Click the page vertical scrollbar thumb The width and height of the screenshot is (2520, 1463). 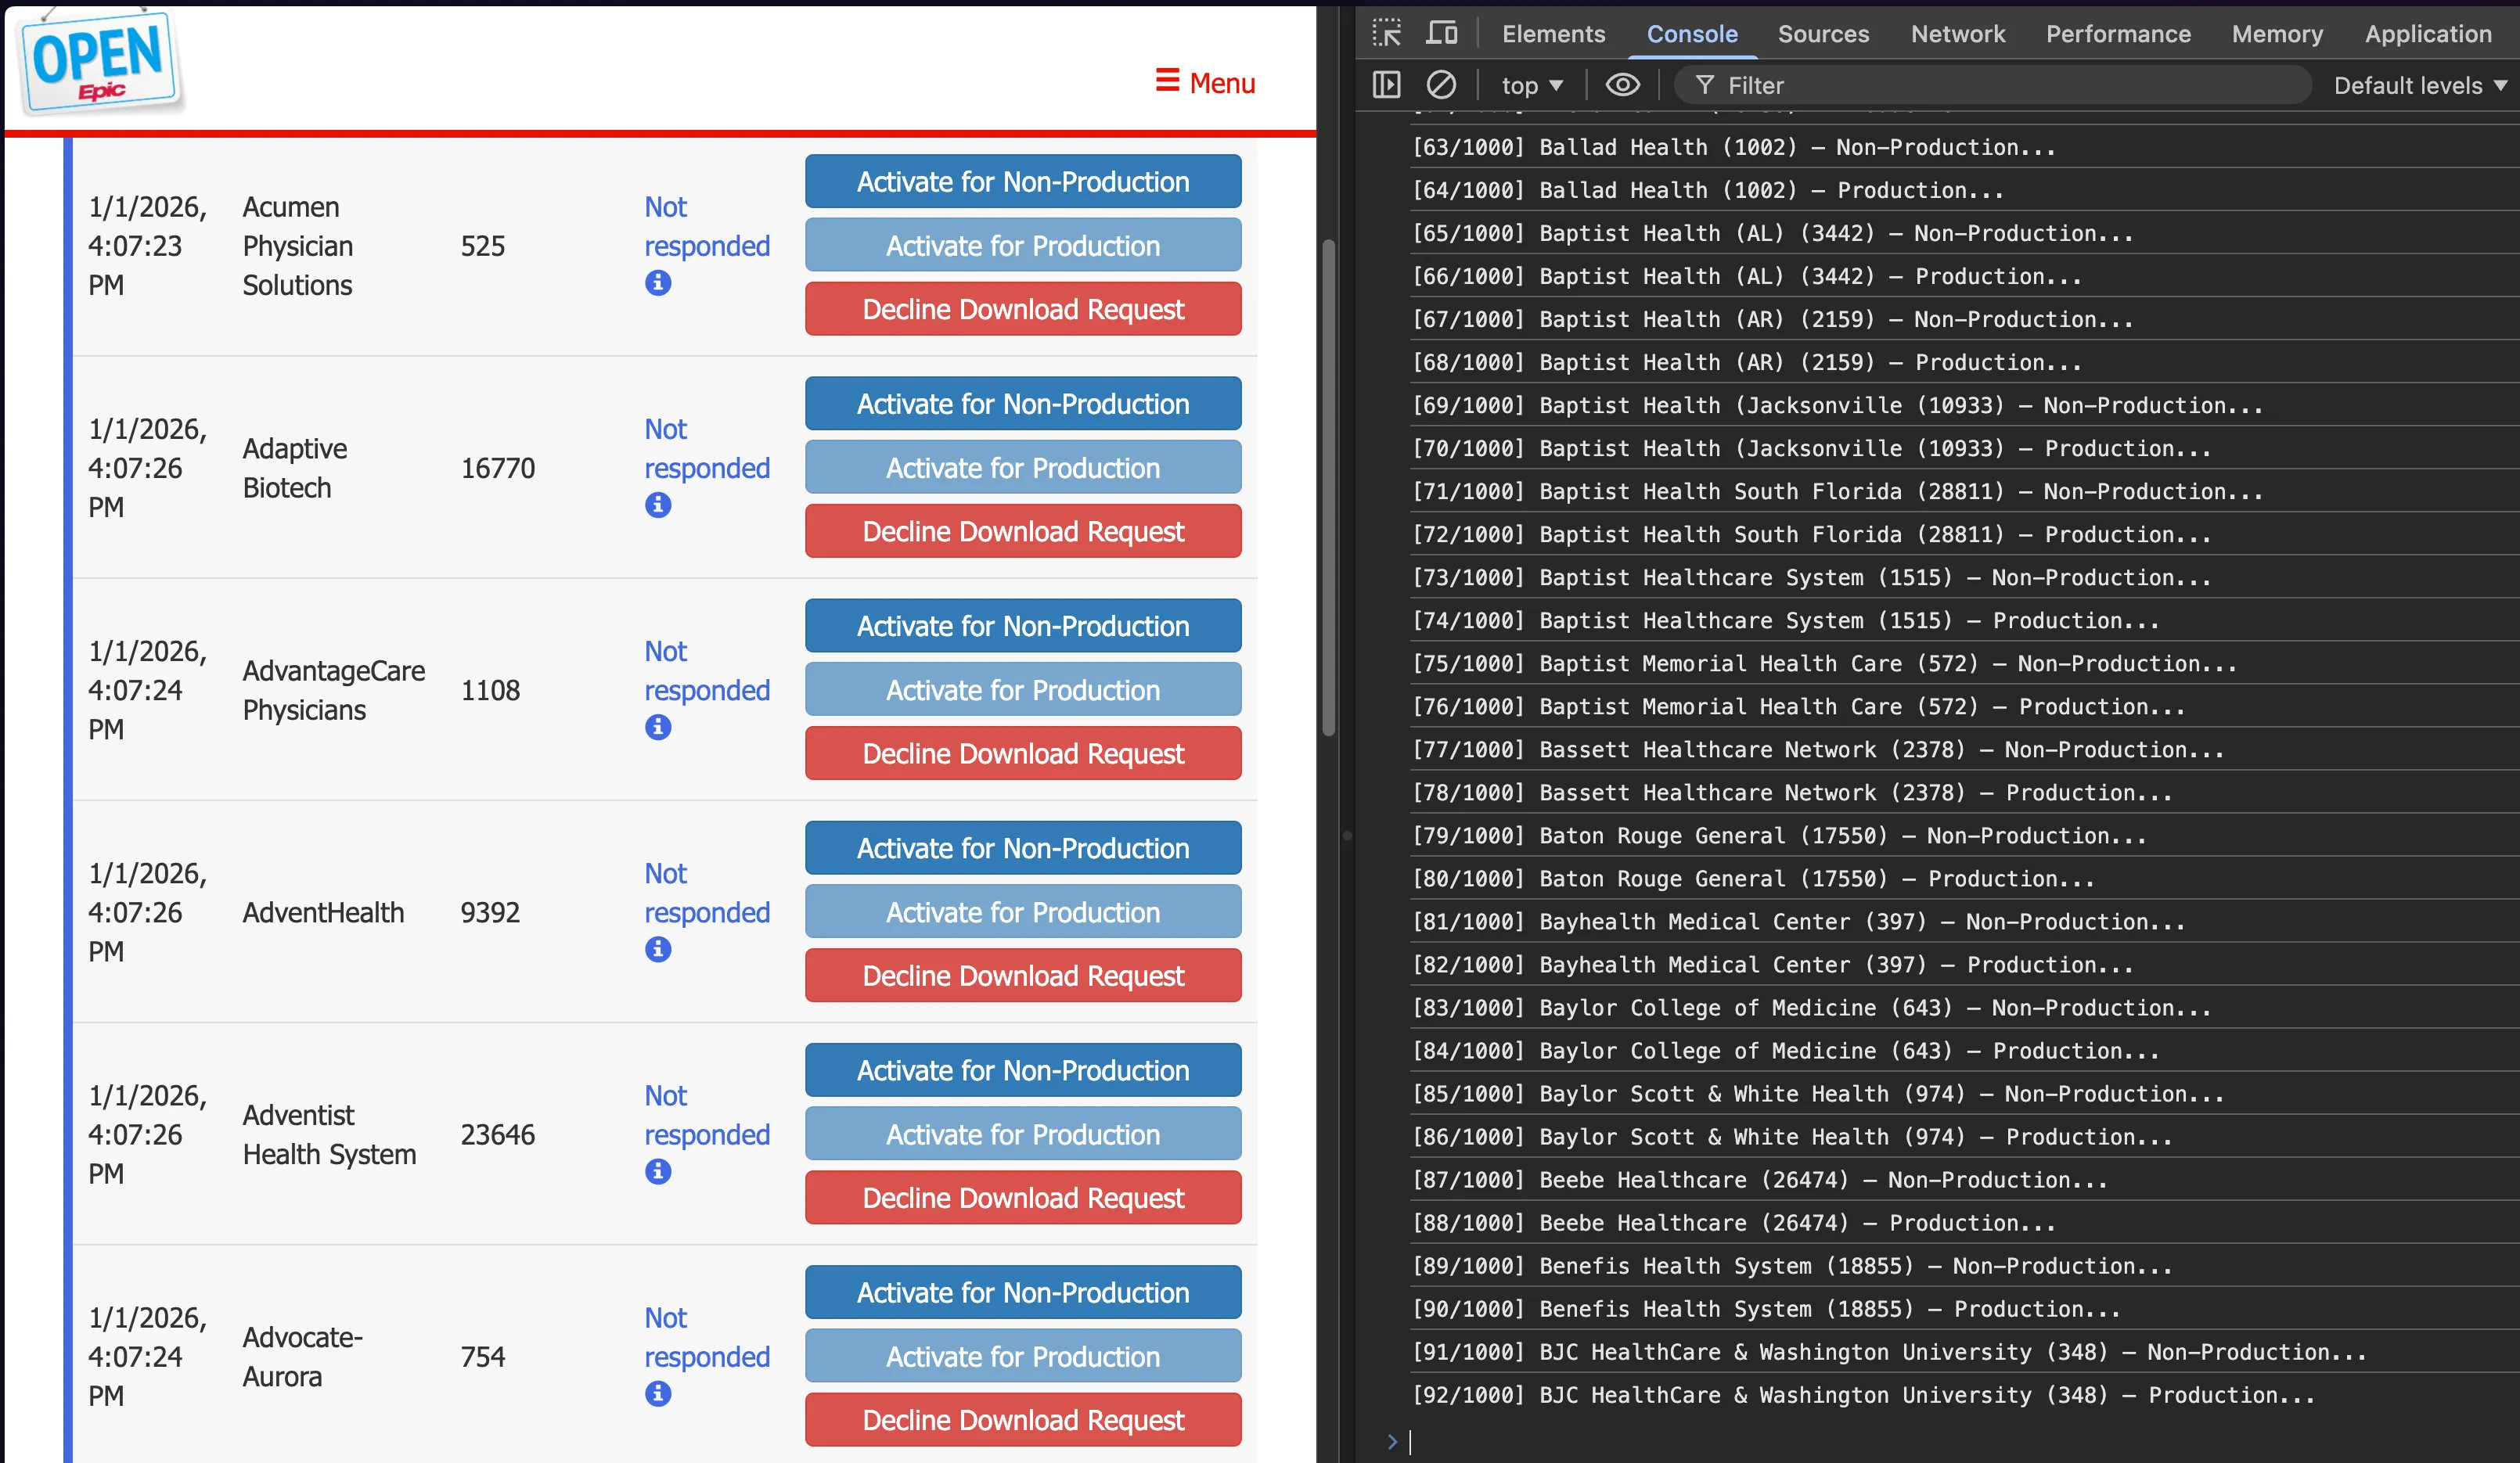(1328, 487)
